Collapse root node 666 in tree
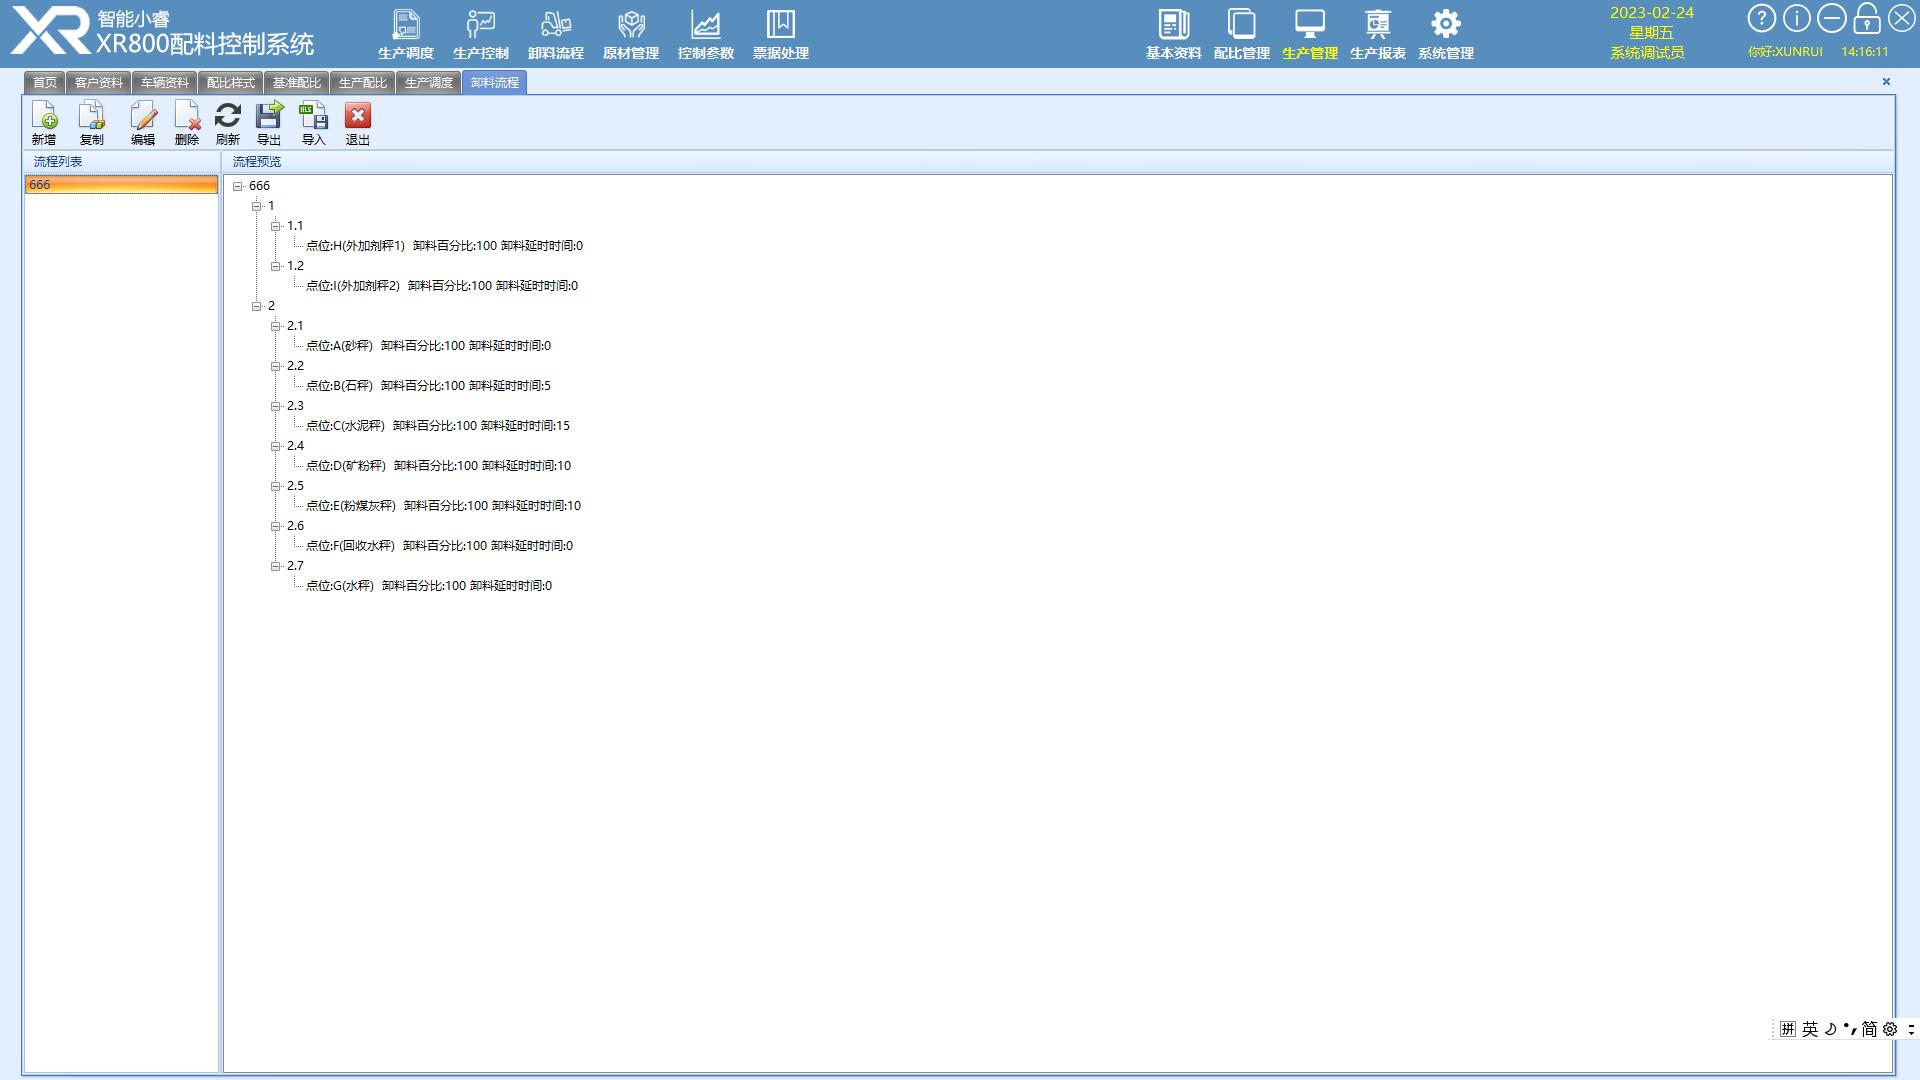Screen dimensions: 1920x1080 pyautogui.click(x=238, y=186)
